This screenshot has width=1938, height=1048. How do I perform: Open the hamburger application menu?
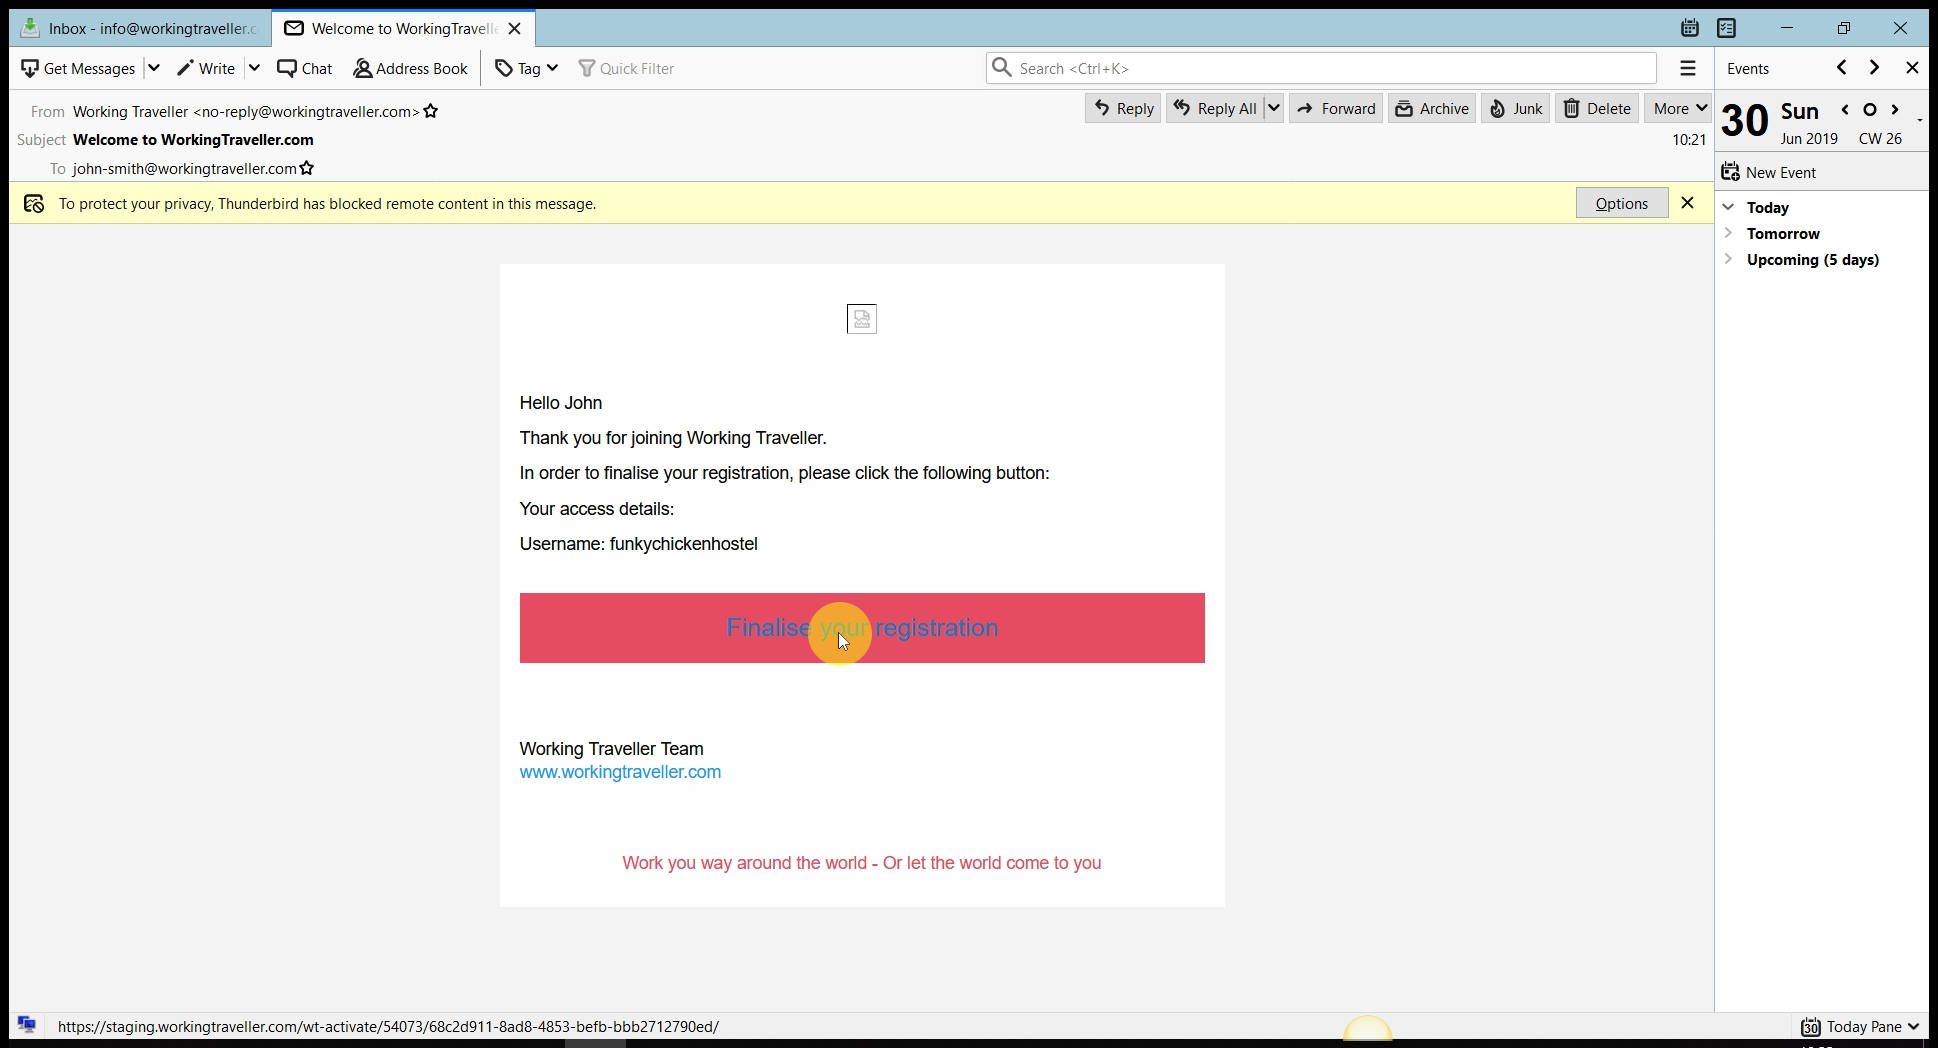1688,68
